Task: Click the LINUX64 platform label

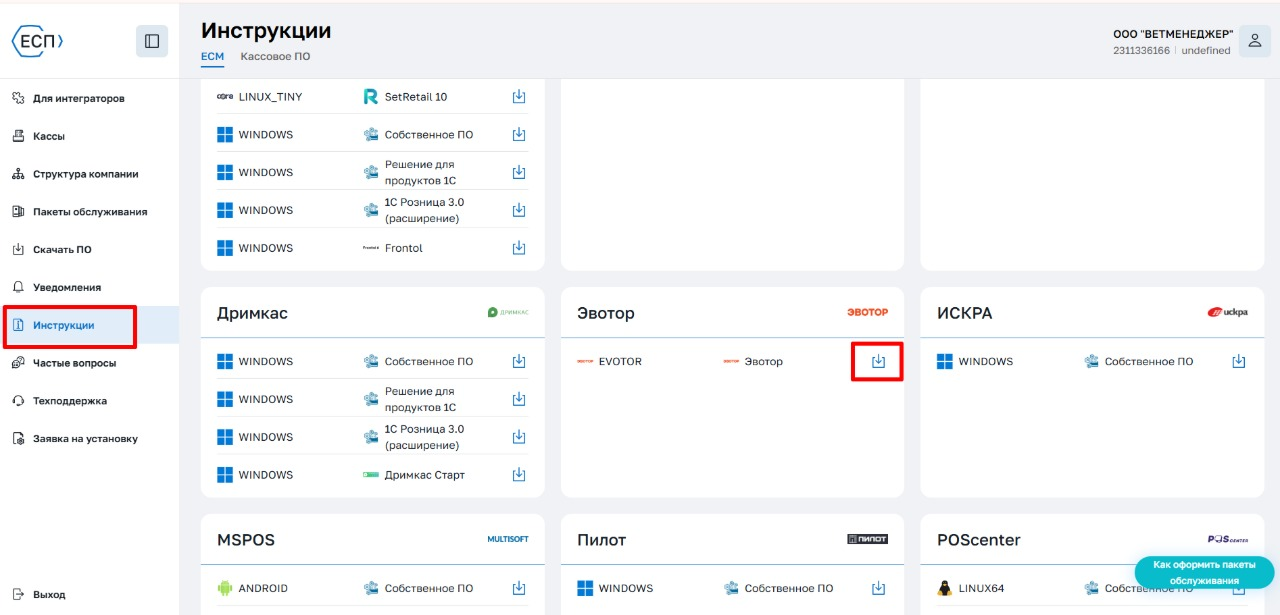Action: coord(981,588)
